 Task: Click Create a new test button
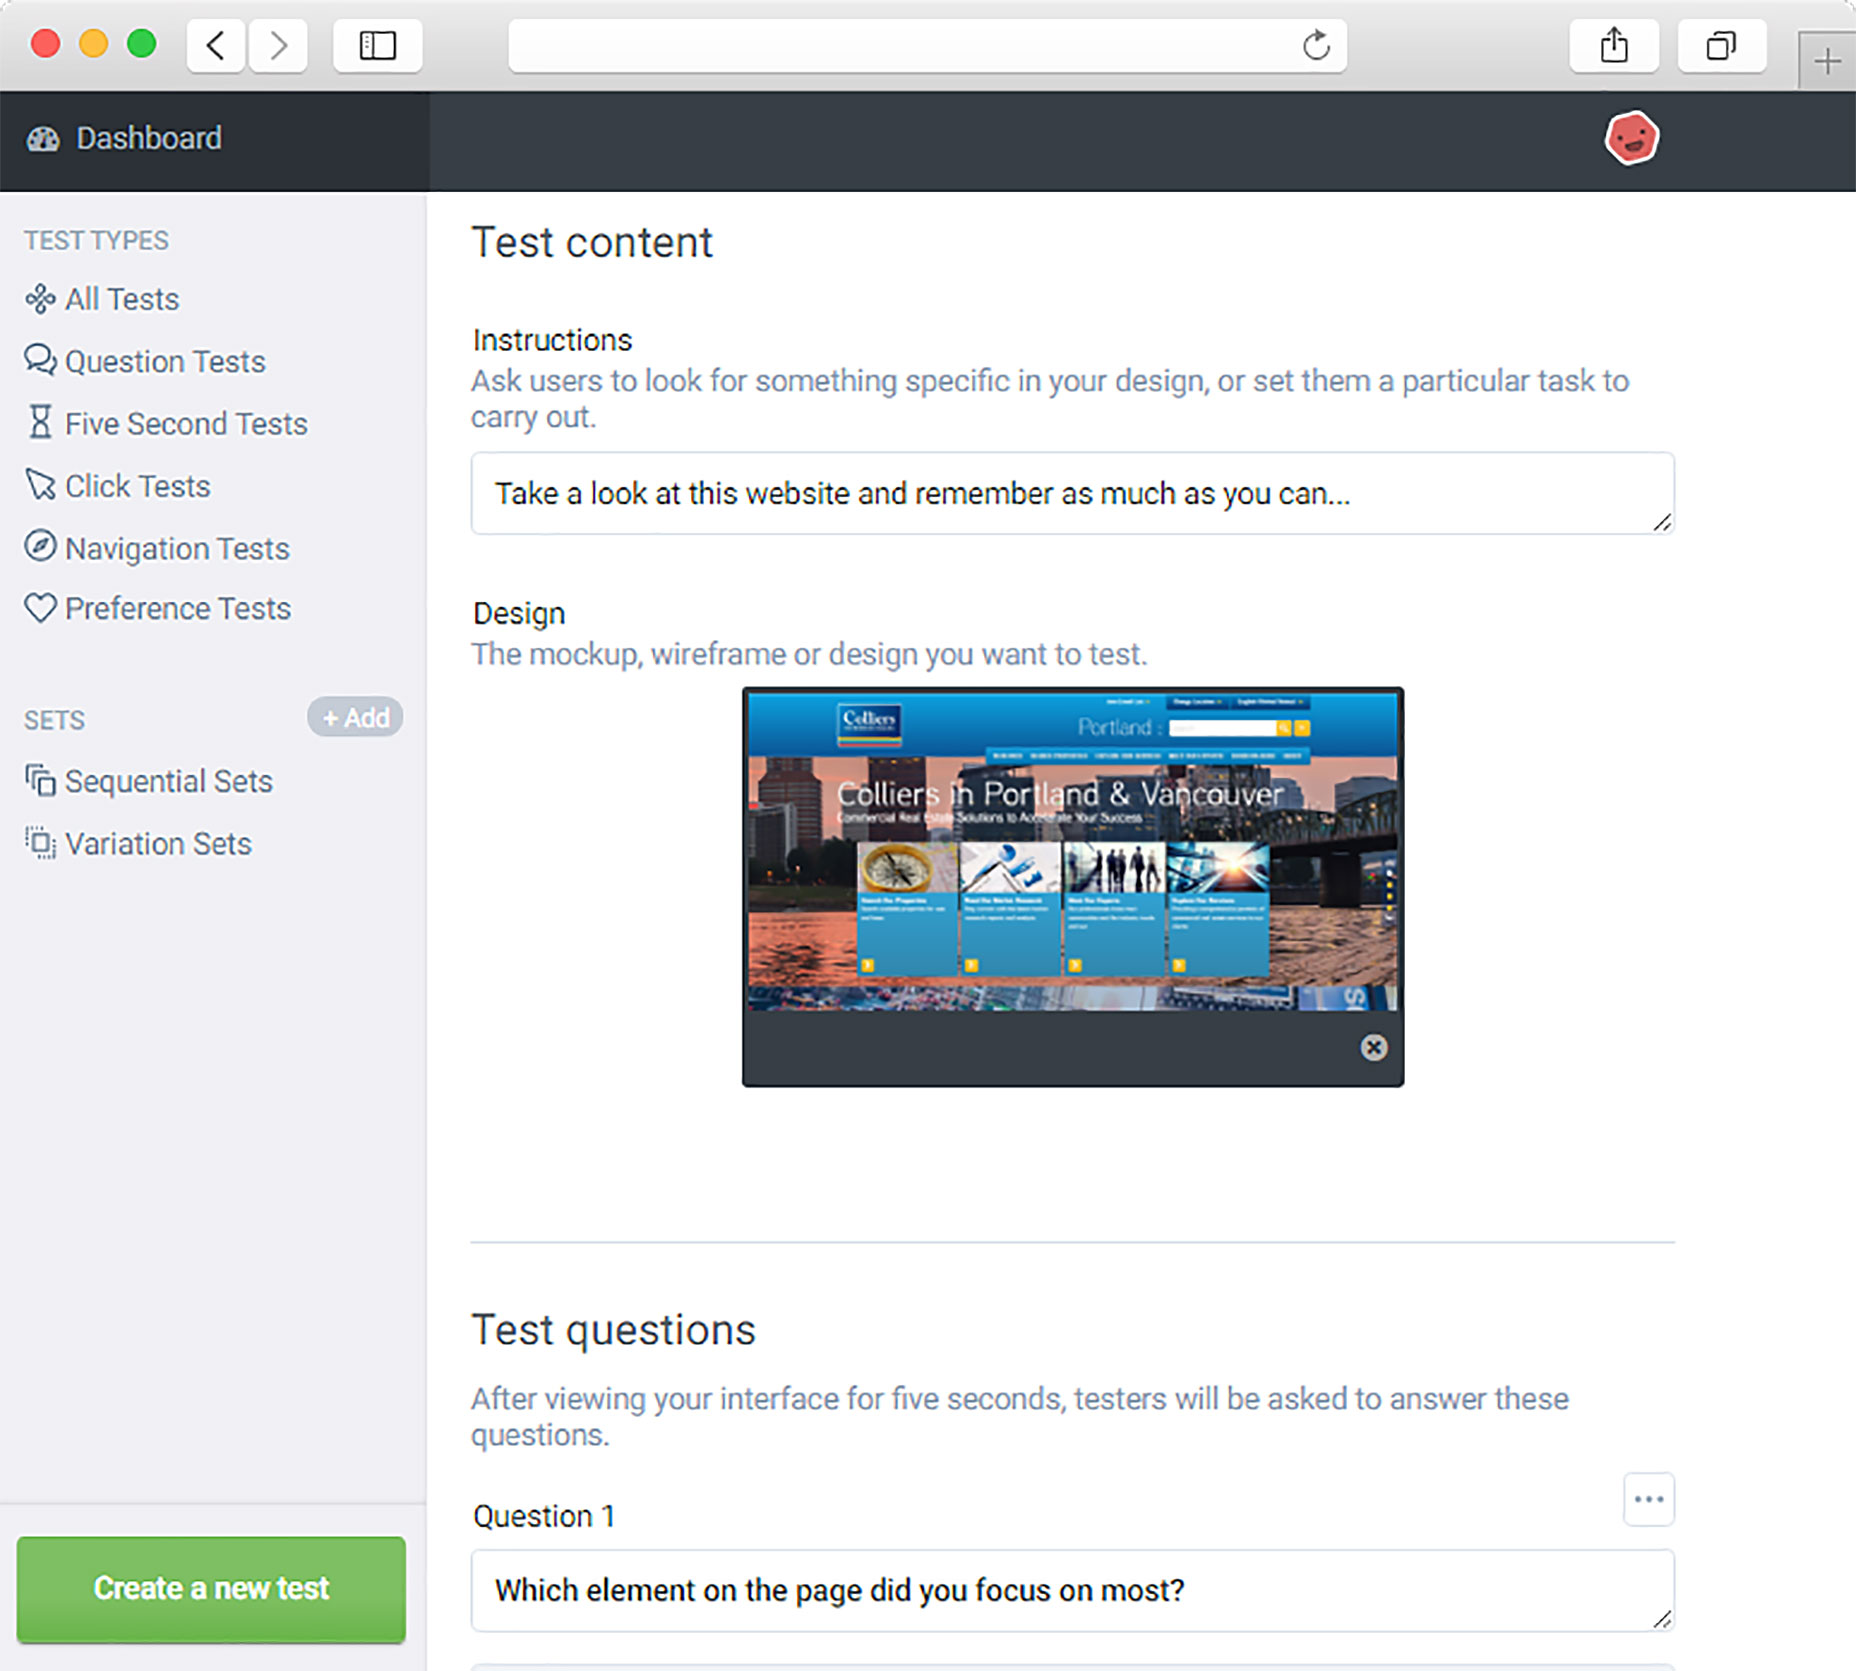coord(211,1589)
